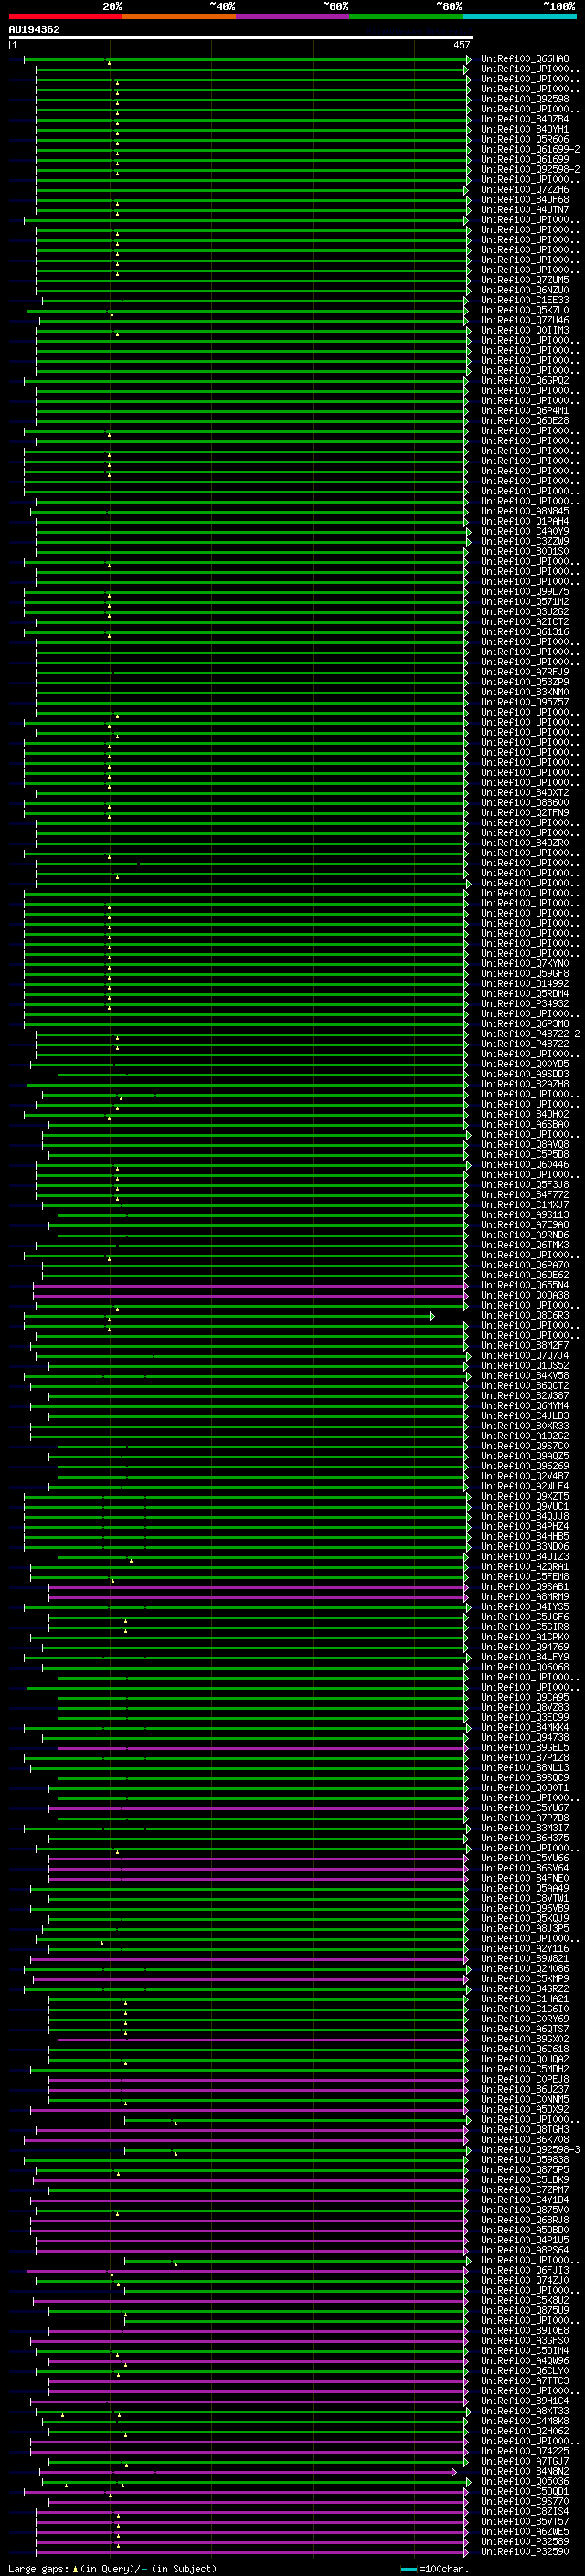Click hit label UniRef100_B4DXT2
Image resolution: width=585 pixels, height=2576 pixels.
(x=524, y=792)
